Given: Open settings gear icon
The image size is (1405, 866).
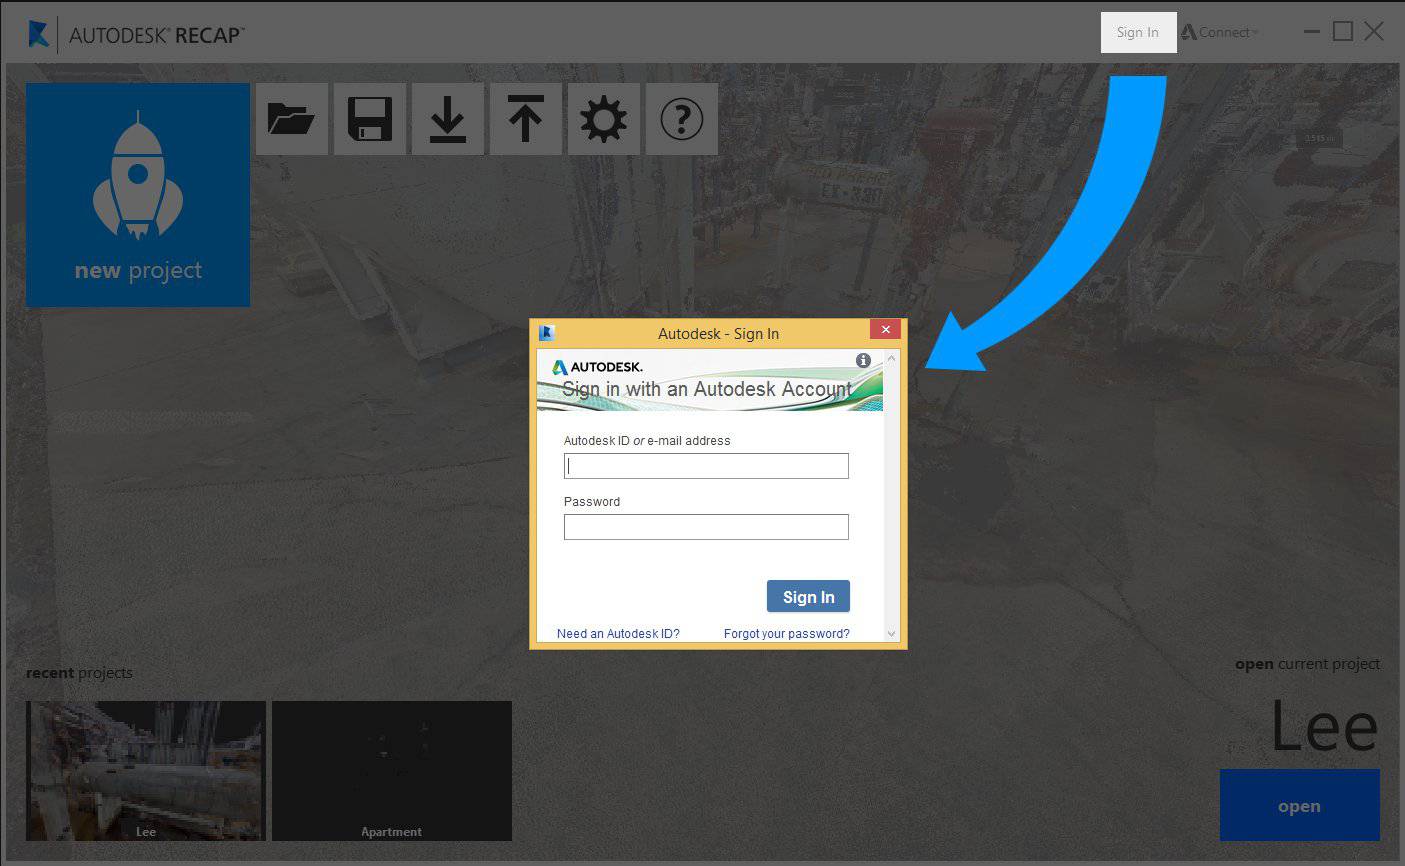Looking at the screenshot, I should 604,119.
